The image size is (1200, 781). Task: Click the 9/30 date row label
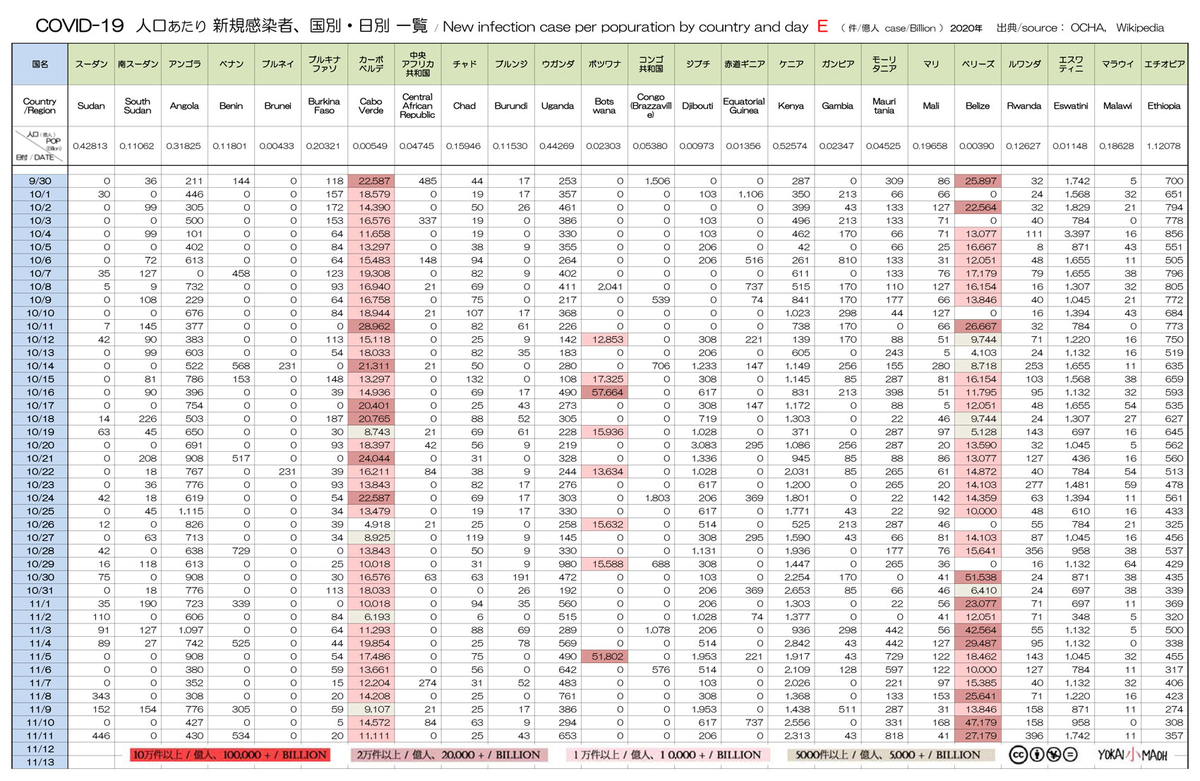tap(41, 180)
